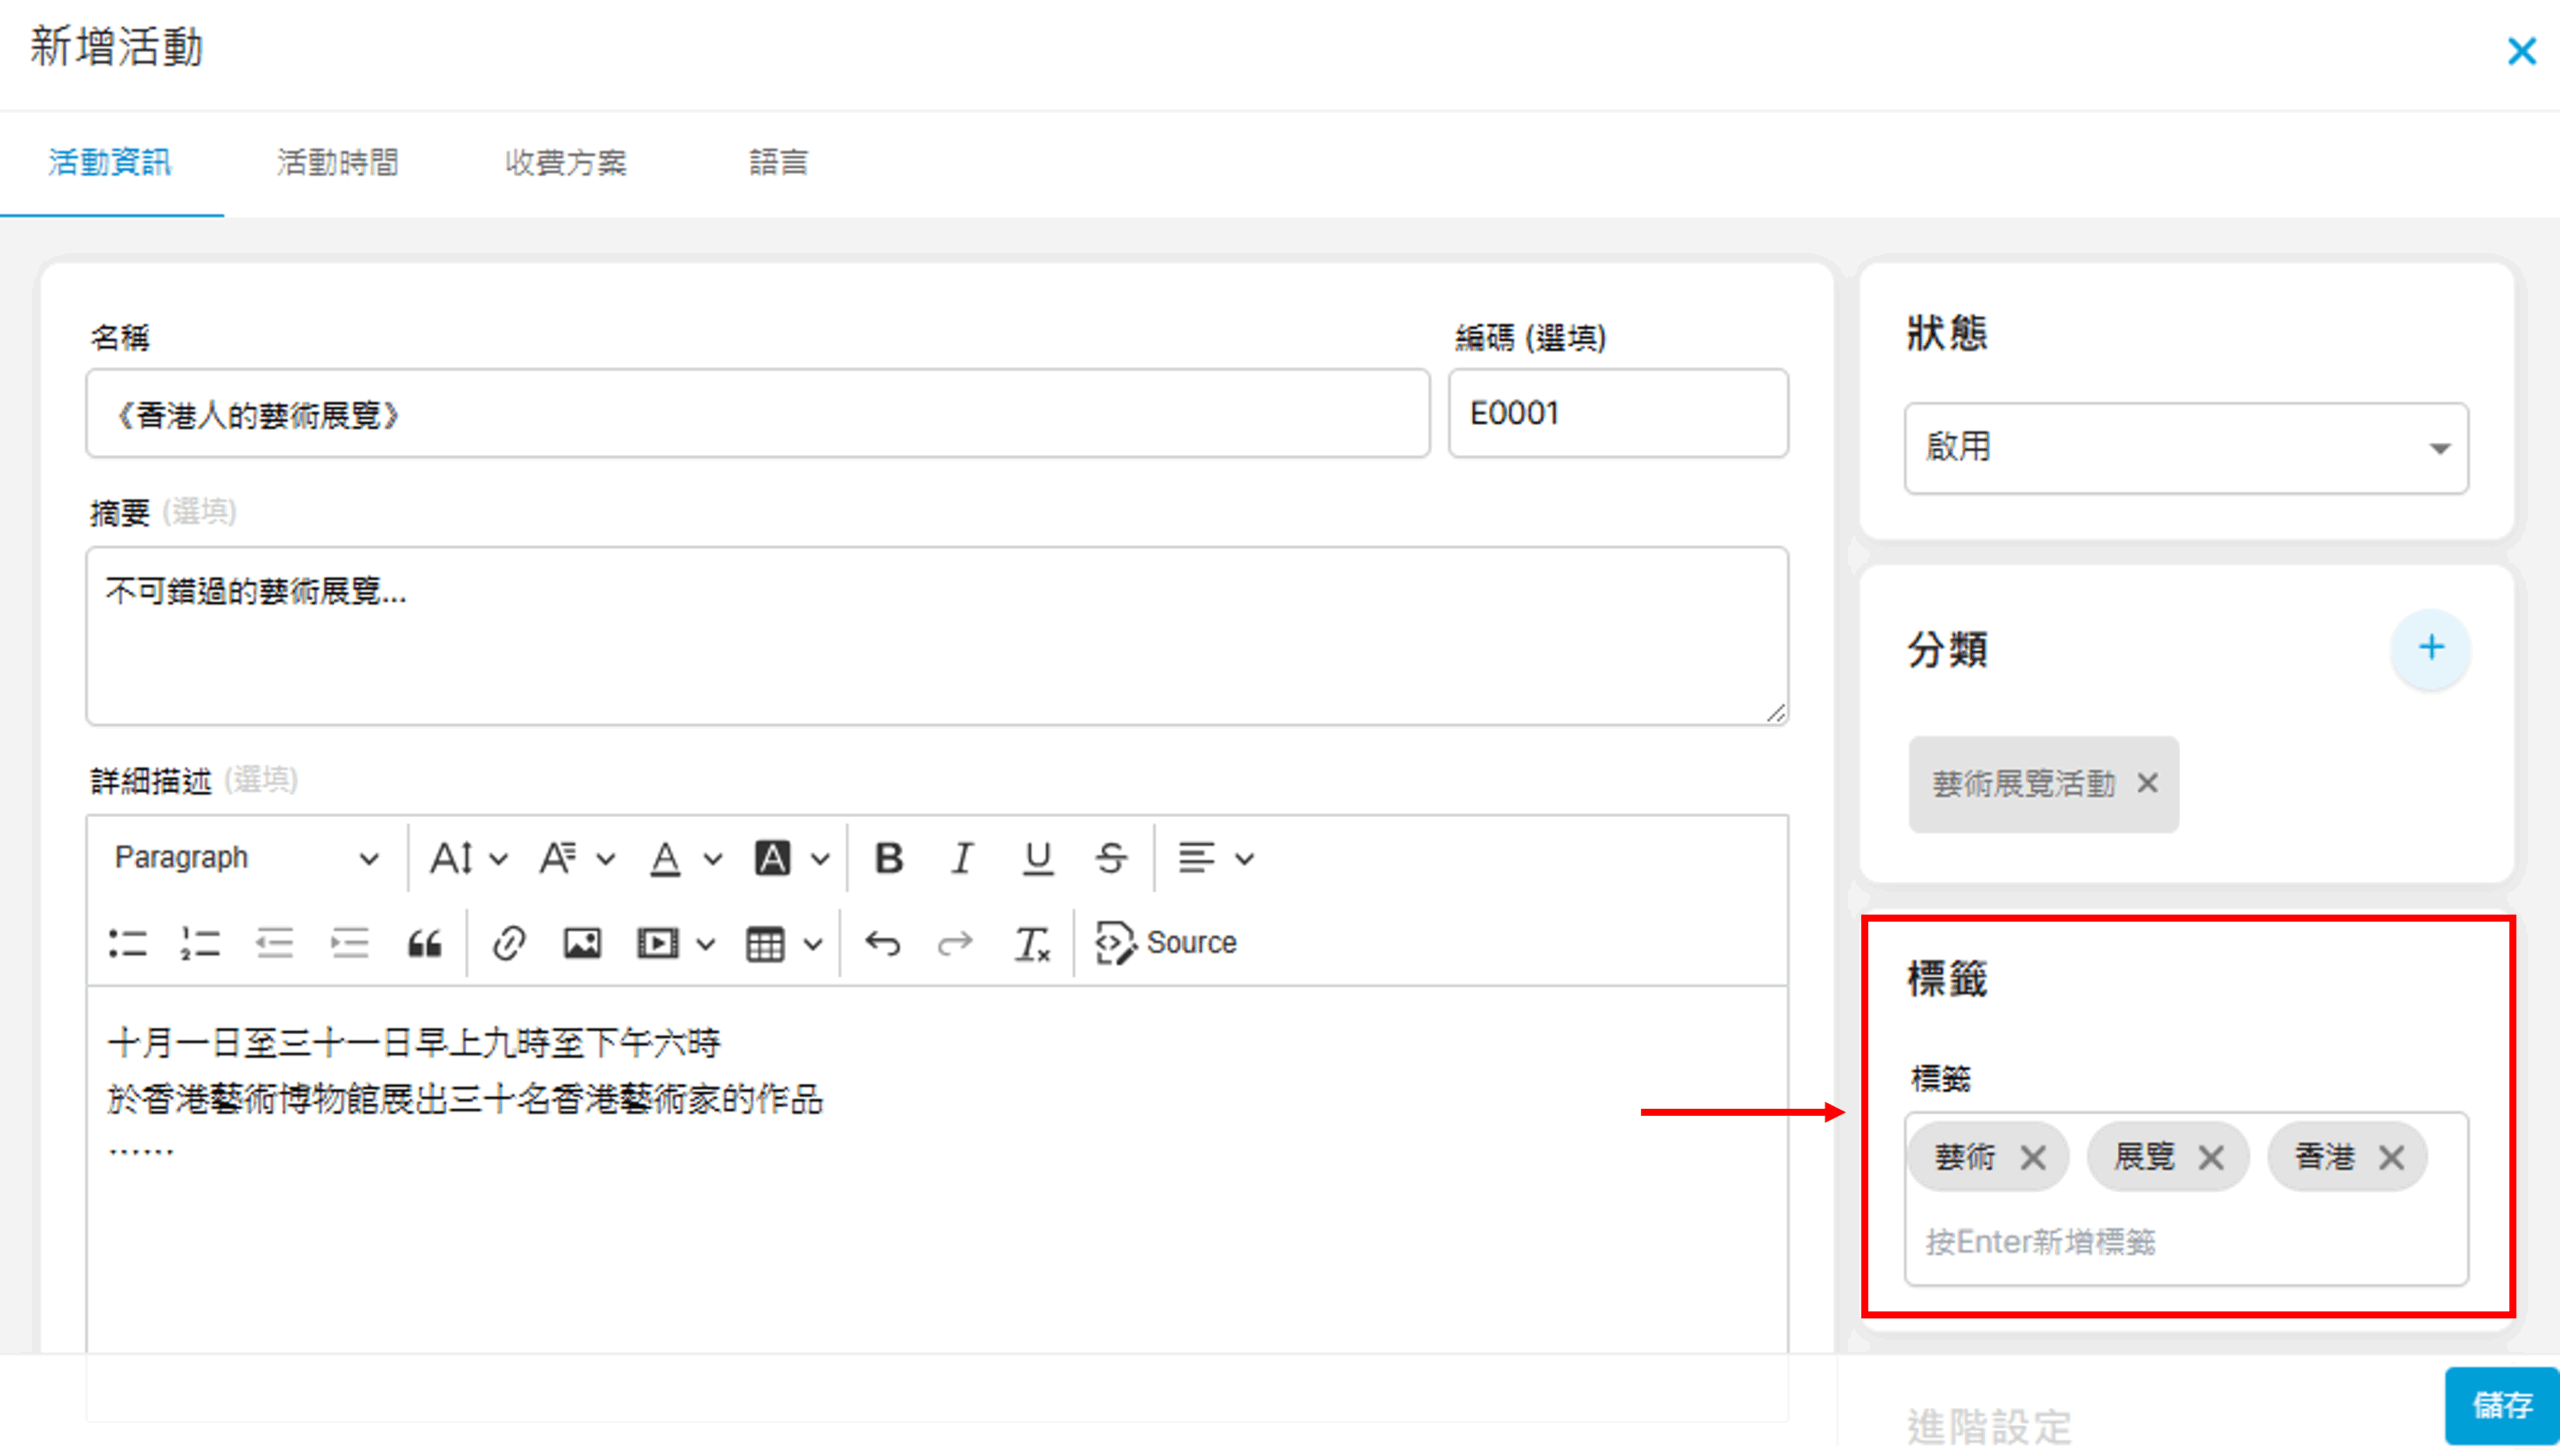Add a block quote
Viewport: 2560px width, 1450px height.
pos(424,943)
